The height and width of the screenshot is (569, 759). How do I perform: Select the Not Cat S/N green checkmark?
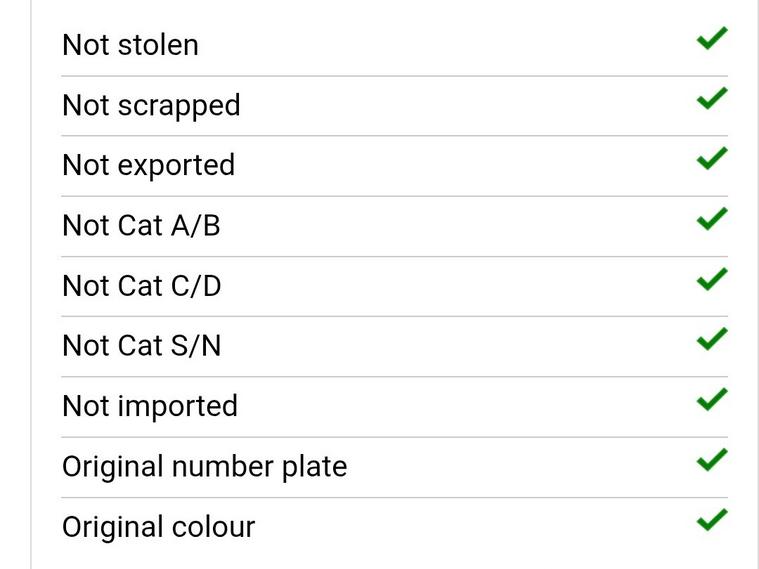[711, 340]
